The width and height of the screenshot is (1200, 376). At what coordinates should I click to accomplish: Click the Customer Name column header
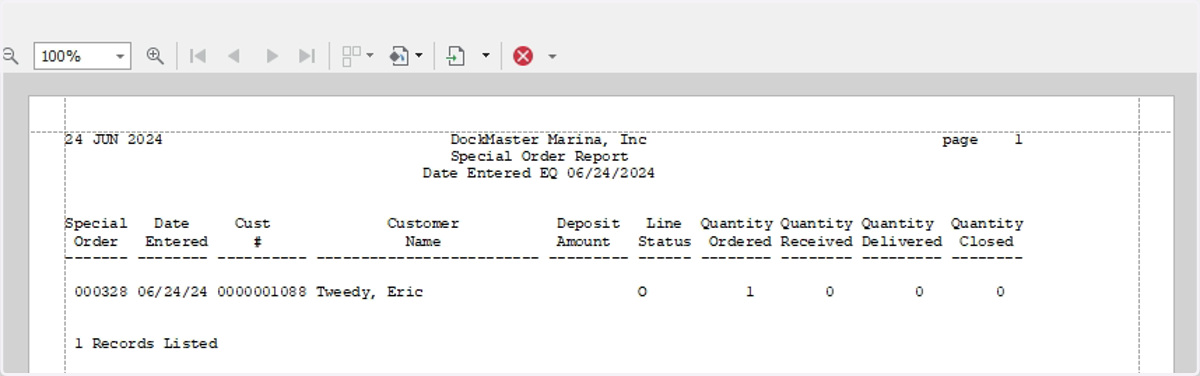click(x=423, y=232)
